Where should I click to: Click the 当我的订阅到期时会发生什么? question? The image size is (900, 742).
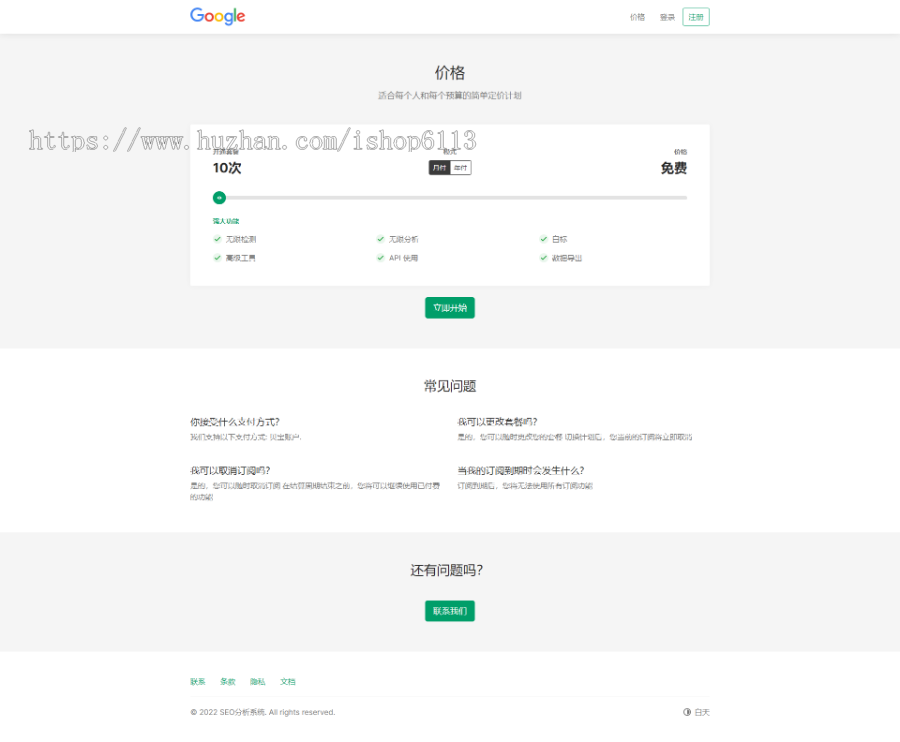click(521, 471)
